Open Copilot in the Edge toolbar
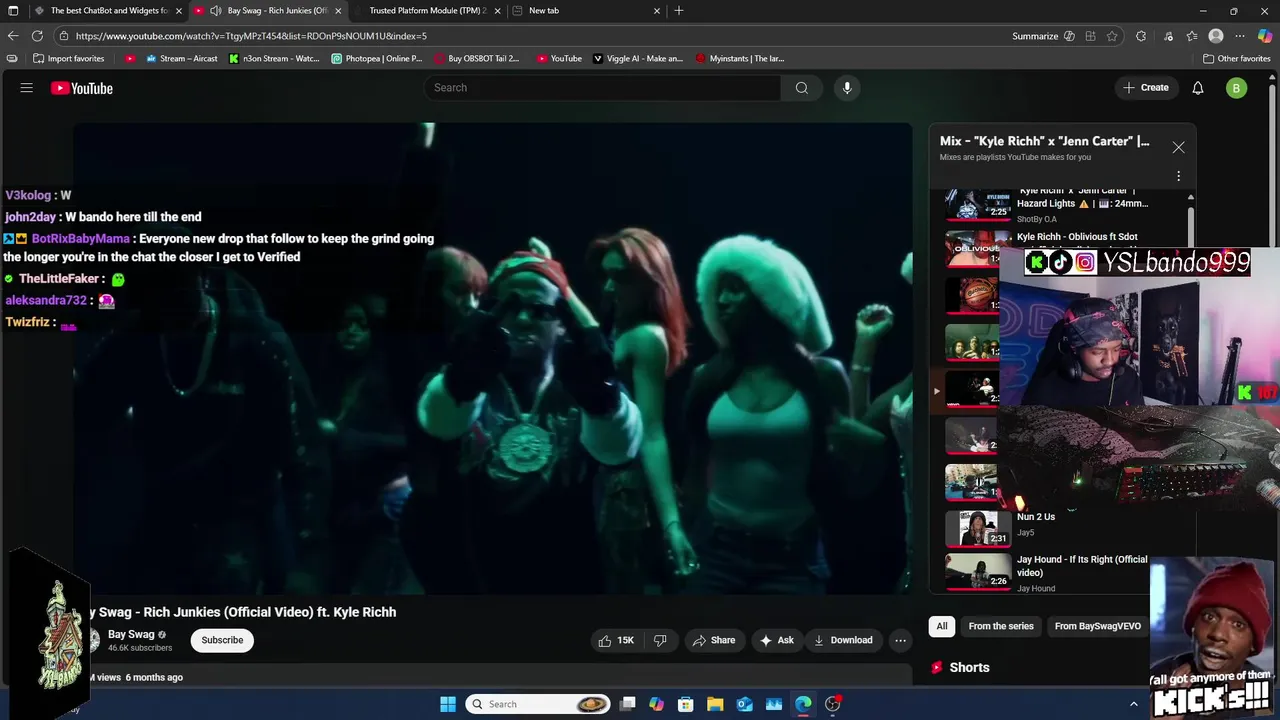 1265,36
